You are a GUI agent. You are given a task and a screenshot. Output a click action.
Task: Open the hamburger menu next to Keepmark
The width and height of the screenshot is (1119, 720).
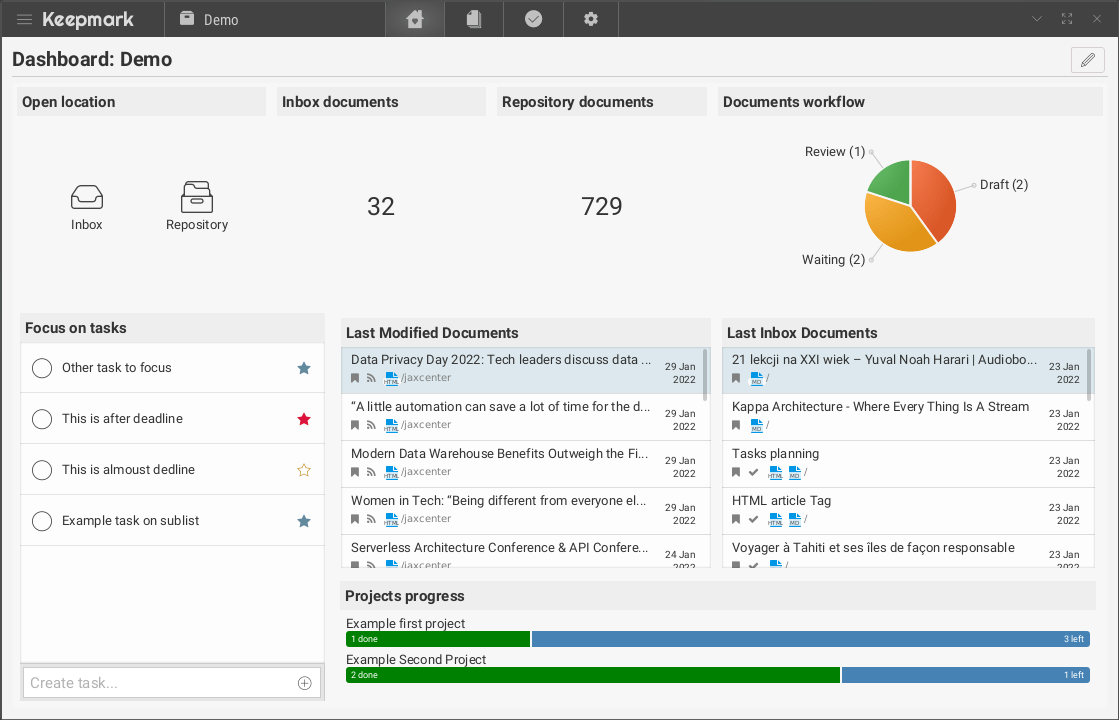(25, 19)
